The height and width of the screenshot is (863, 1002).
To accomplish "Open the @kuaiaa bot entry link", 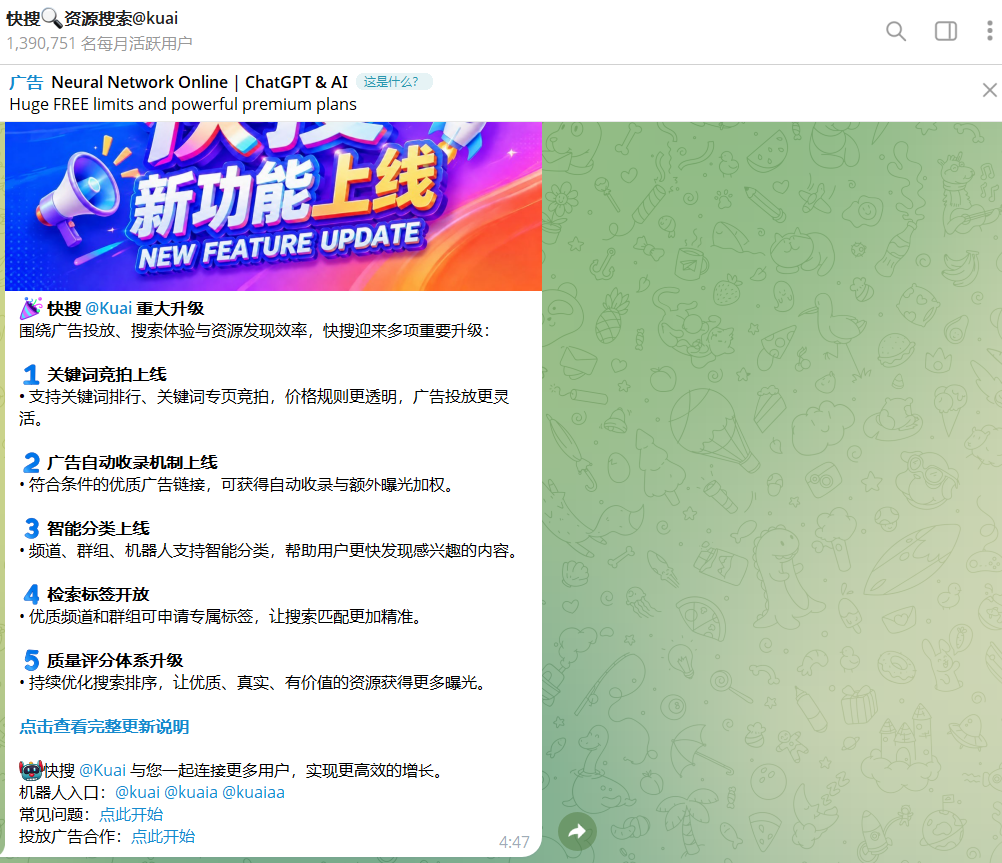I will [253, 793].
